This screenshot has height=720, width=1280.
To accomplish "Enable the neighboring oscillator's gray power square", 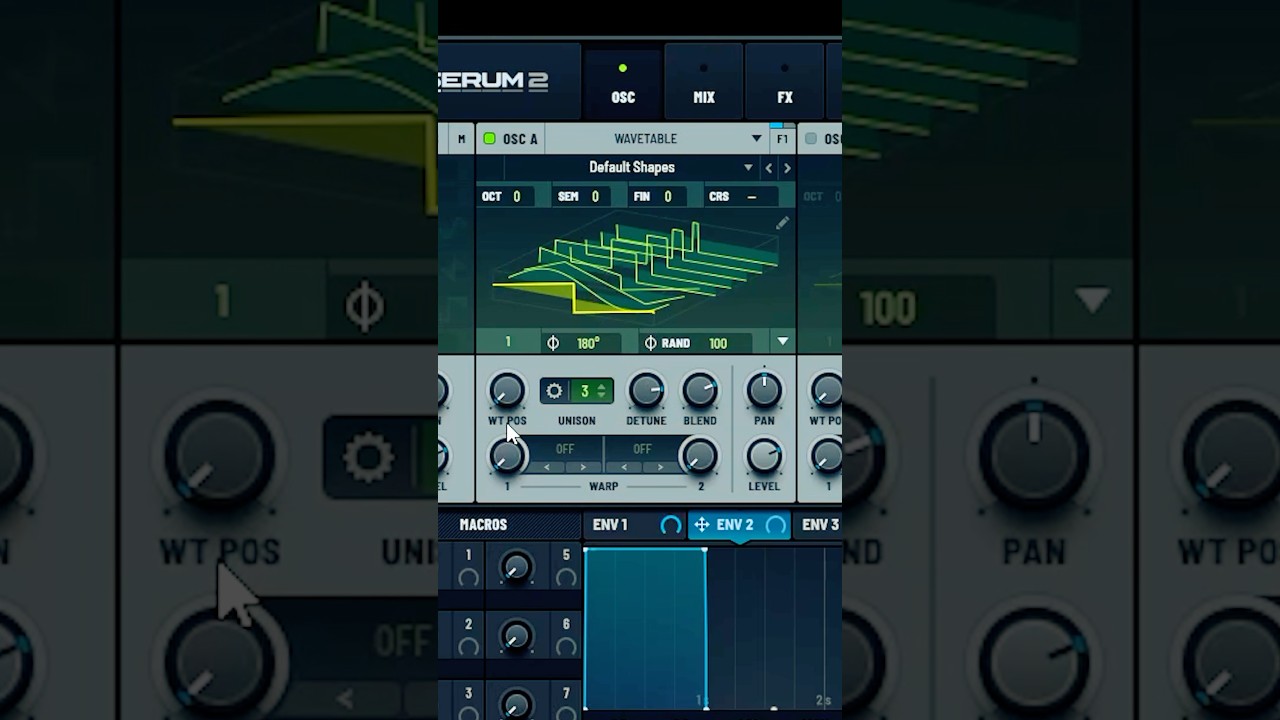I will pos(811,139).
